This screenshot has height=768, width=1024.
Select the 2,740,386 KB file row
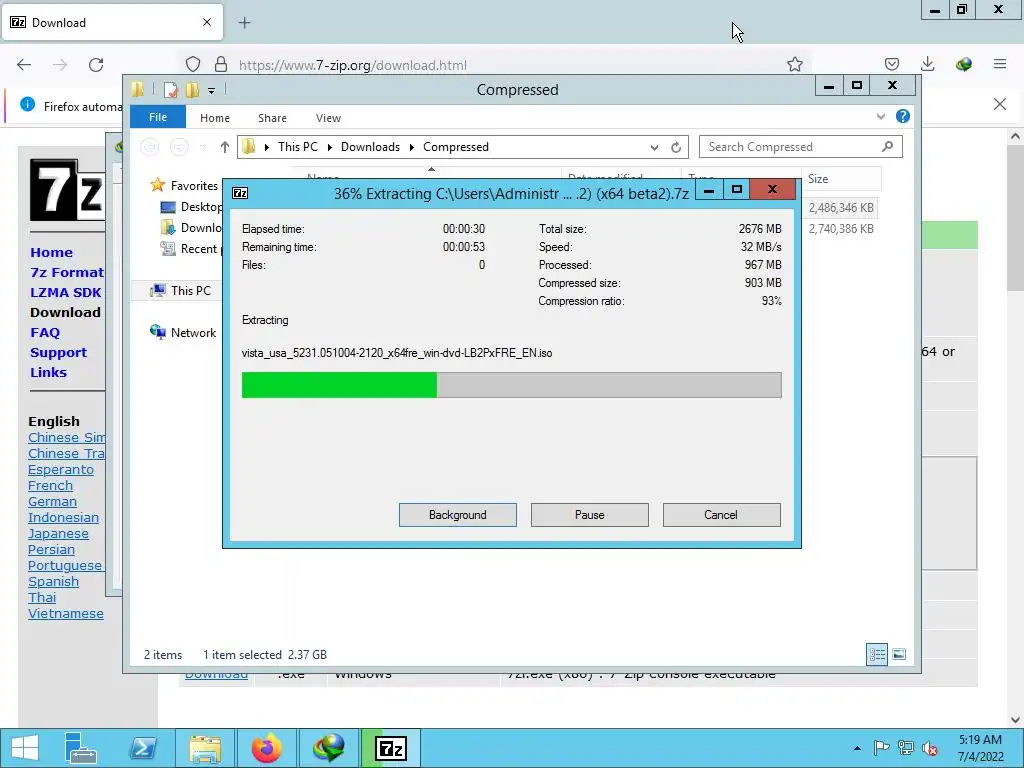point(841,229)
